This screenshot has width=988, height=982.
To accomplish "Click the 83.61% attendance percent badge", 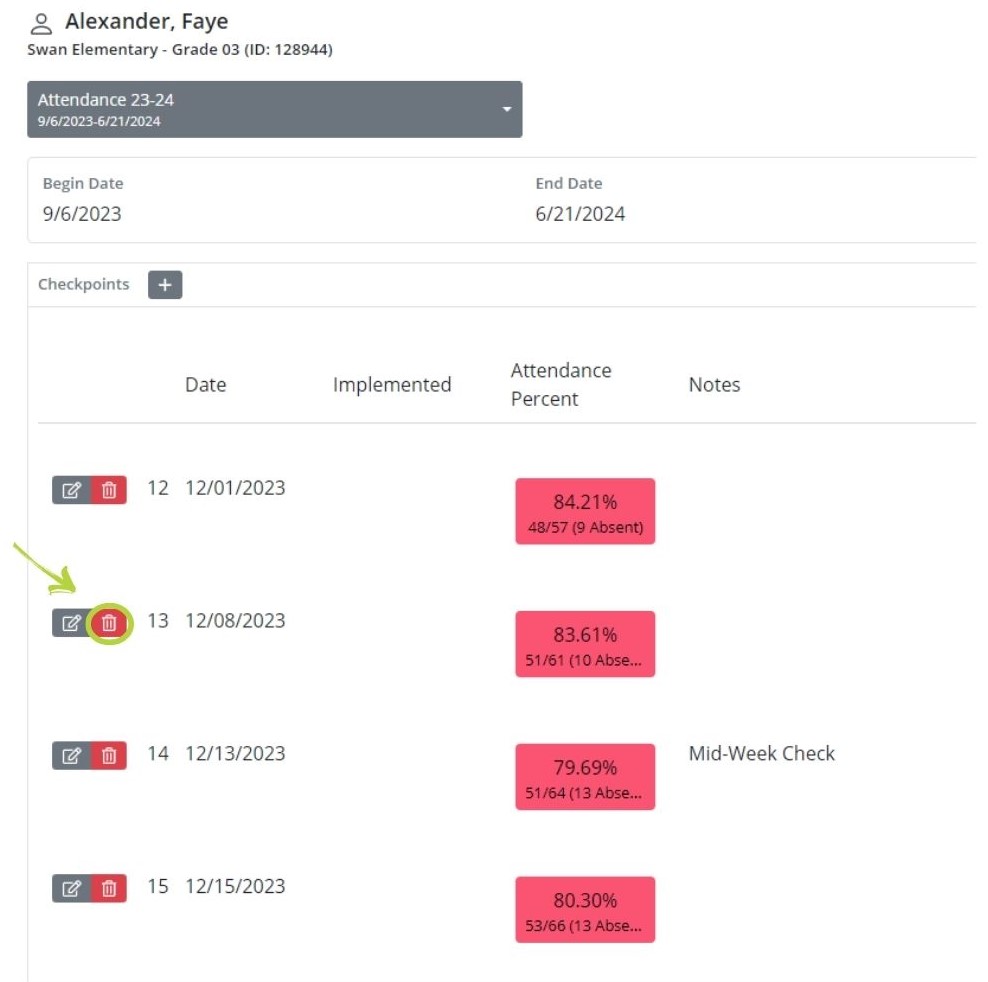I will click(x=585, y=644).
